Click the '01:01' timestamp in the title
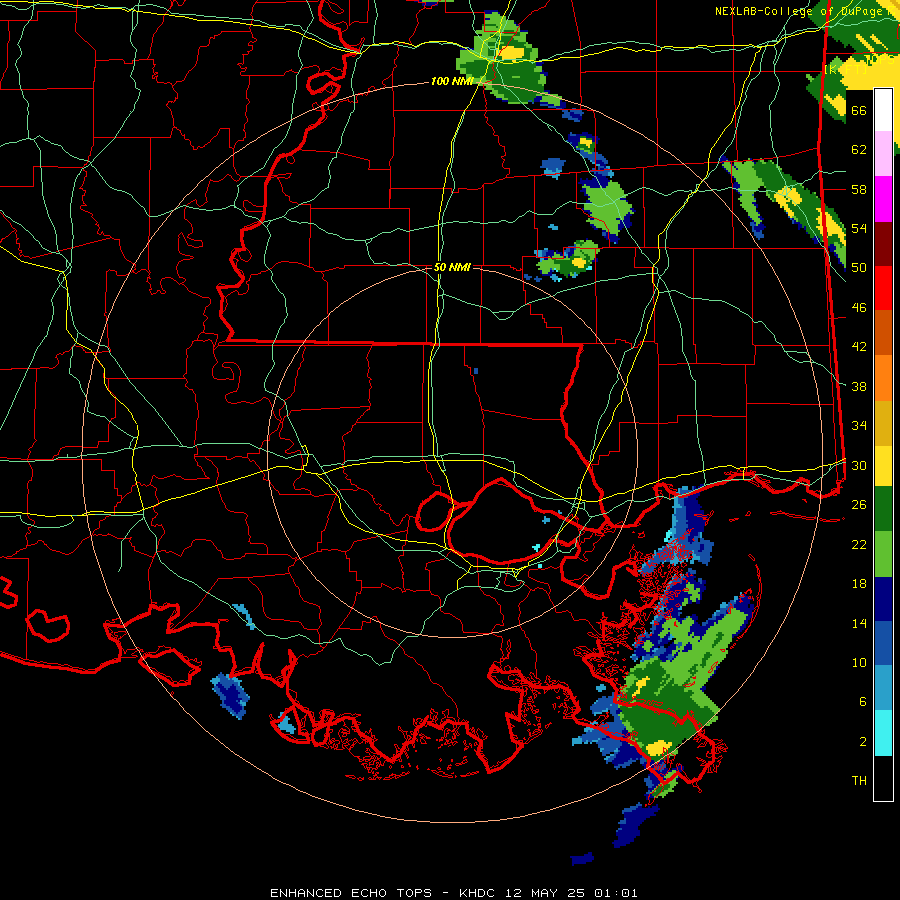 tap(615, 893)
